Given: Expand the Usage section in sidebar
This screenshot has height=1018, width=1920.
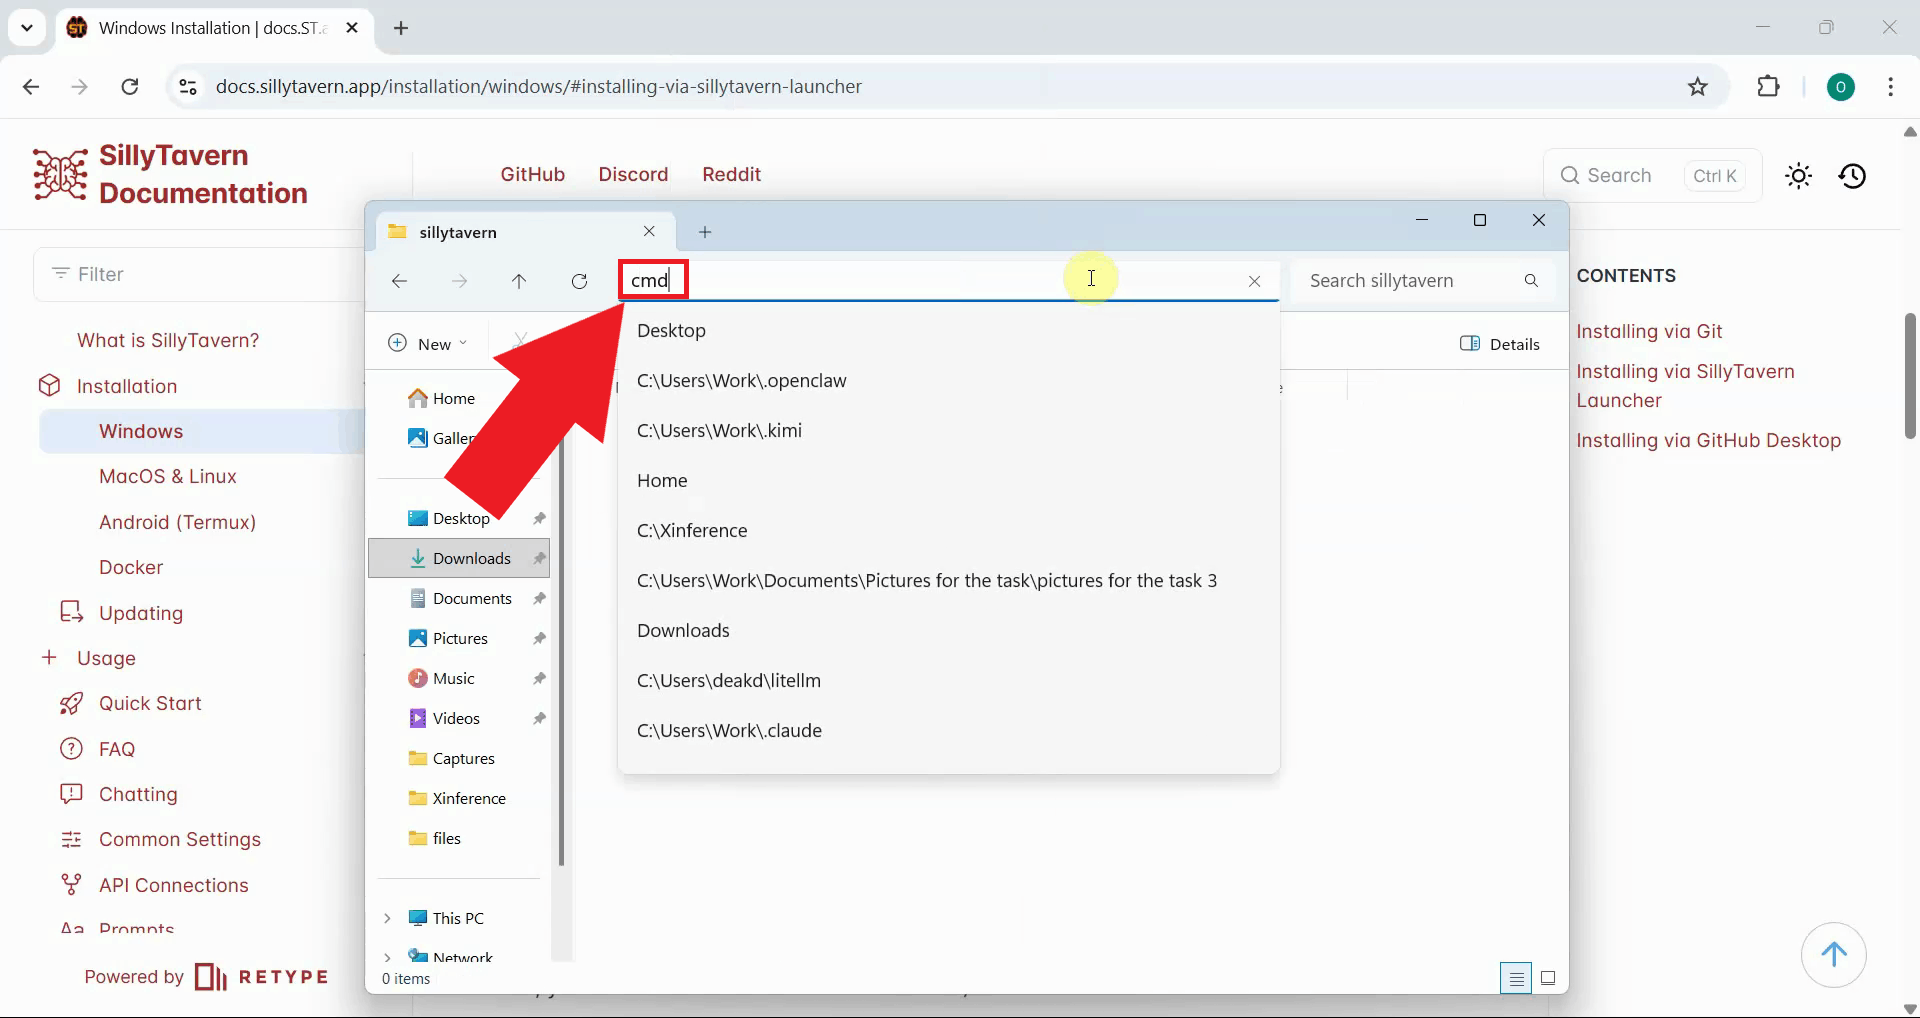Looking at the screenshot, I should 49,658.
